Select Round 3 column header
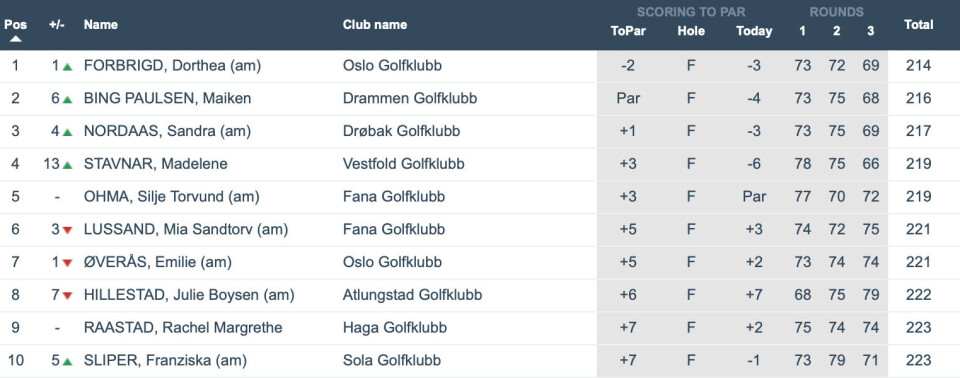 [x=871, y=31]
